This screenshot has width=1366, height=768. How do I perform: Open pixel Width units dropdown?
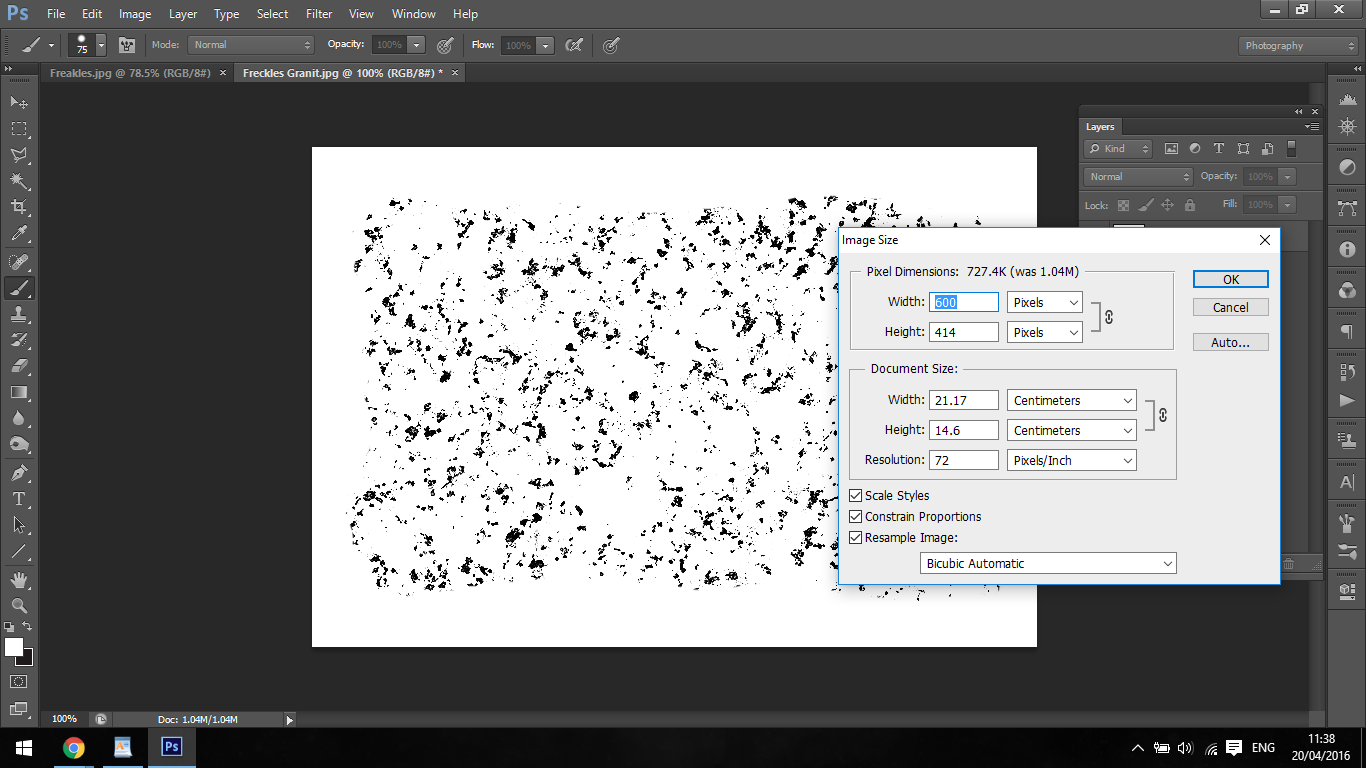point(1045,302)
